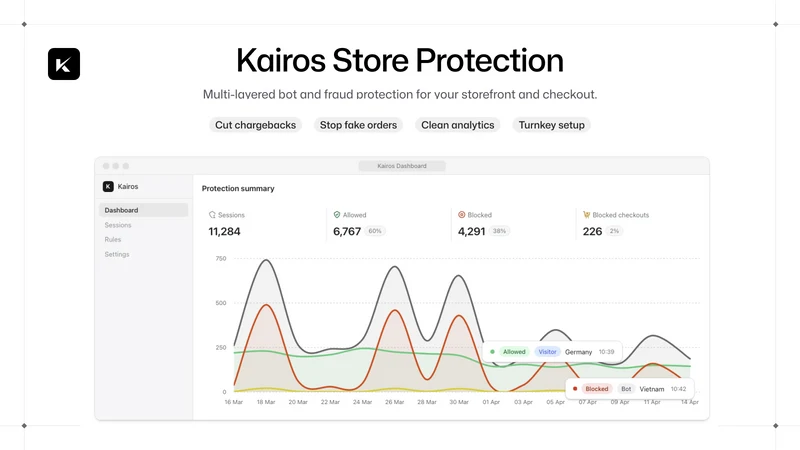Select the Cut chargebacks pill
The width and height of the screenshot is (800, 450).
[255, 125]
